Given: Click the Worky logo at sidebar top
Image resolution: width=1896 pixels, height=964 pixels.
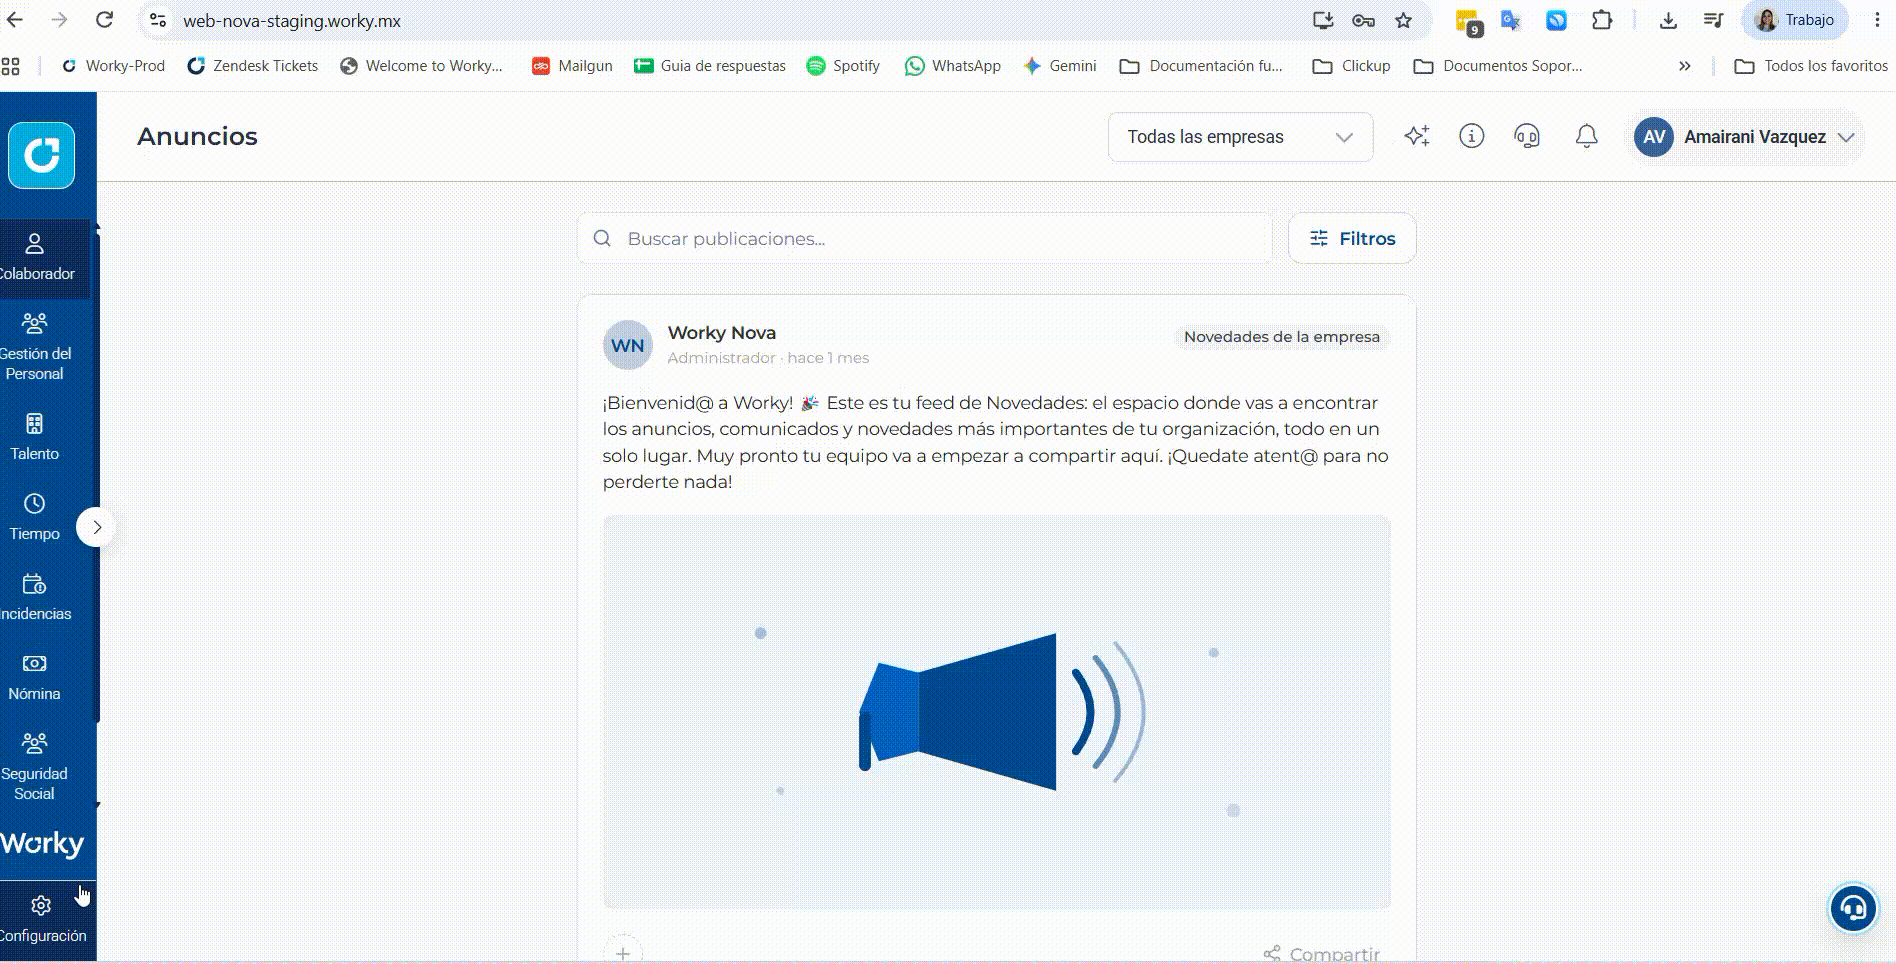Looking at the screenshot, I should point(42,155).
